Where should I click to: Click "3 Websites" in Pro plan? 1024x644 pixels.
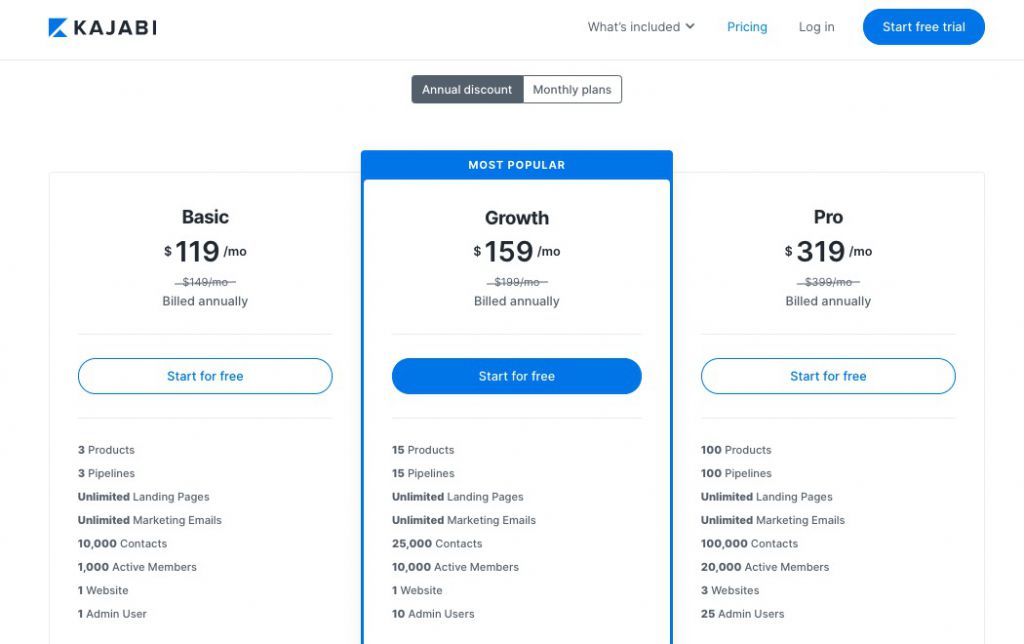(730, 590)
